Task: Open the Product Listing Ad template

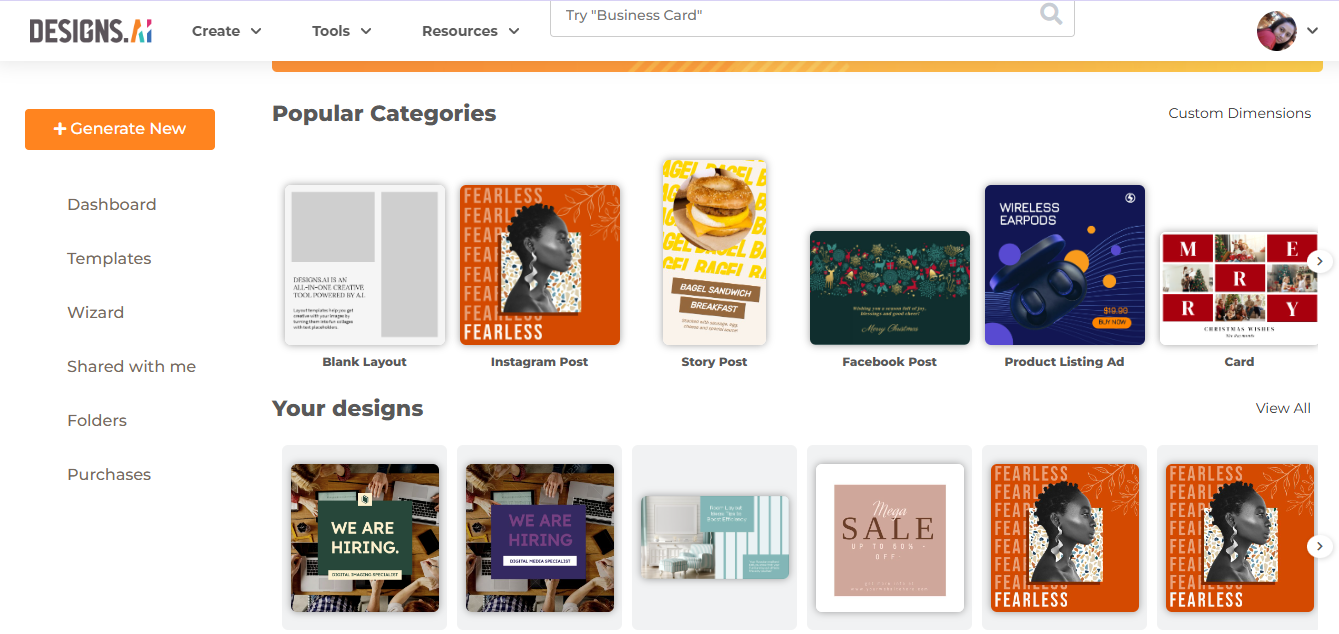Action: [1064, 264]
